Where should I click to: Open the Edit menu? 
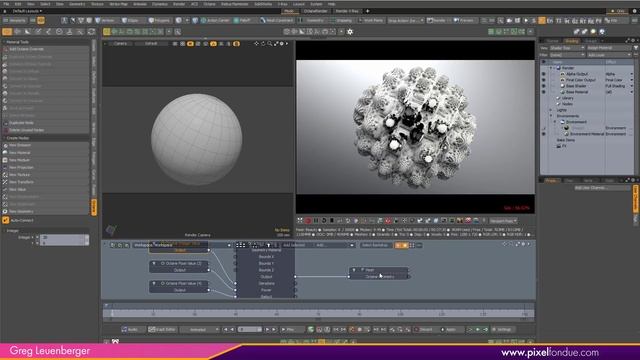[x=18, y=4]
